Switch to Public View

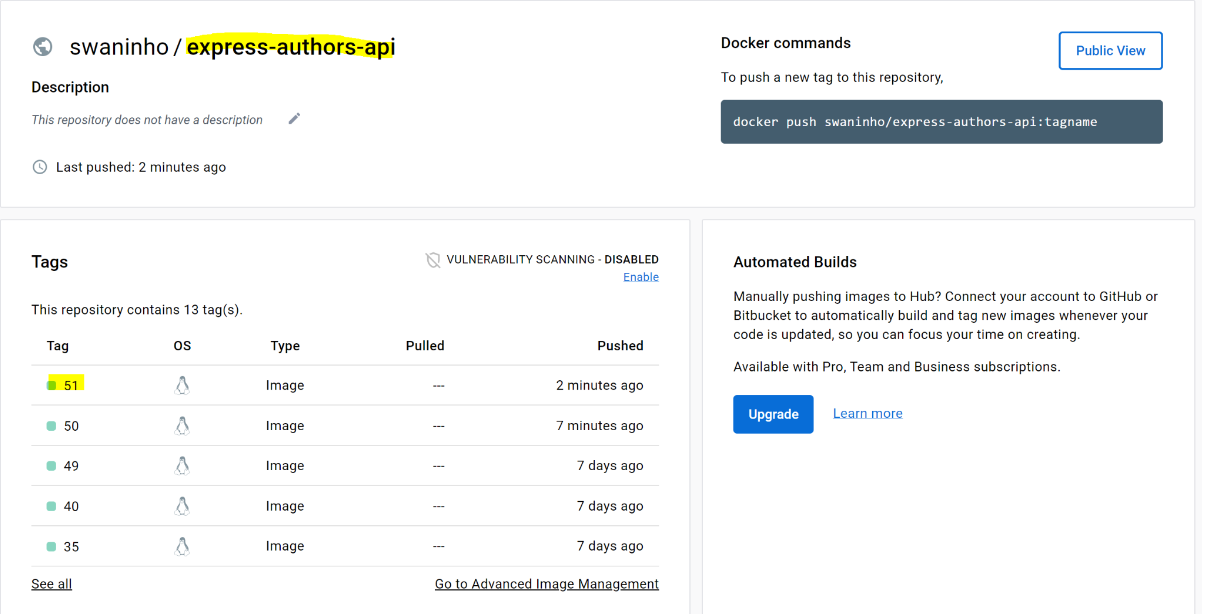pyautogui.click(x=1110, y=50)
